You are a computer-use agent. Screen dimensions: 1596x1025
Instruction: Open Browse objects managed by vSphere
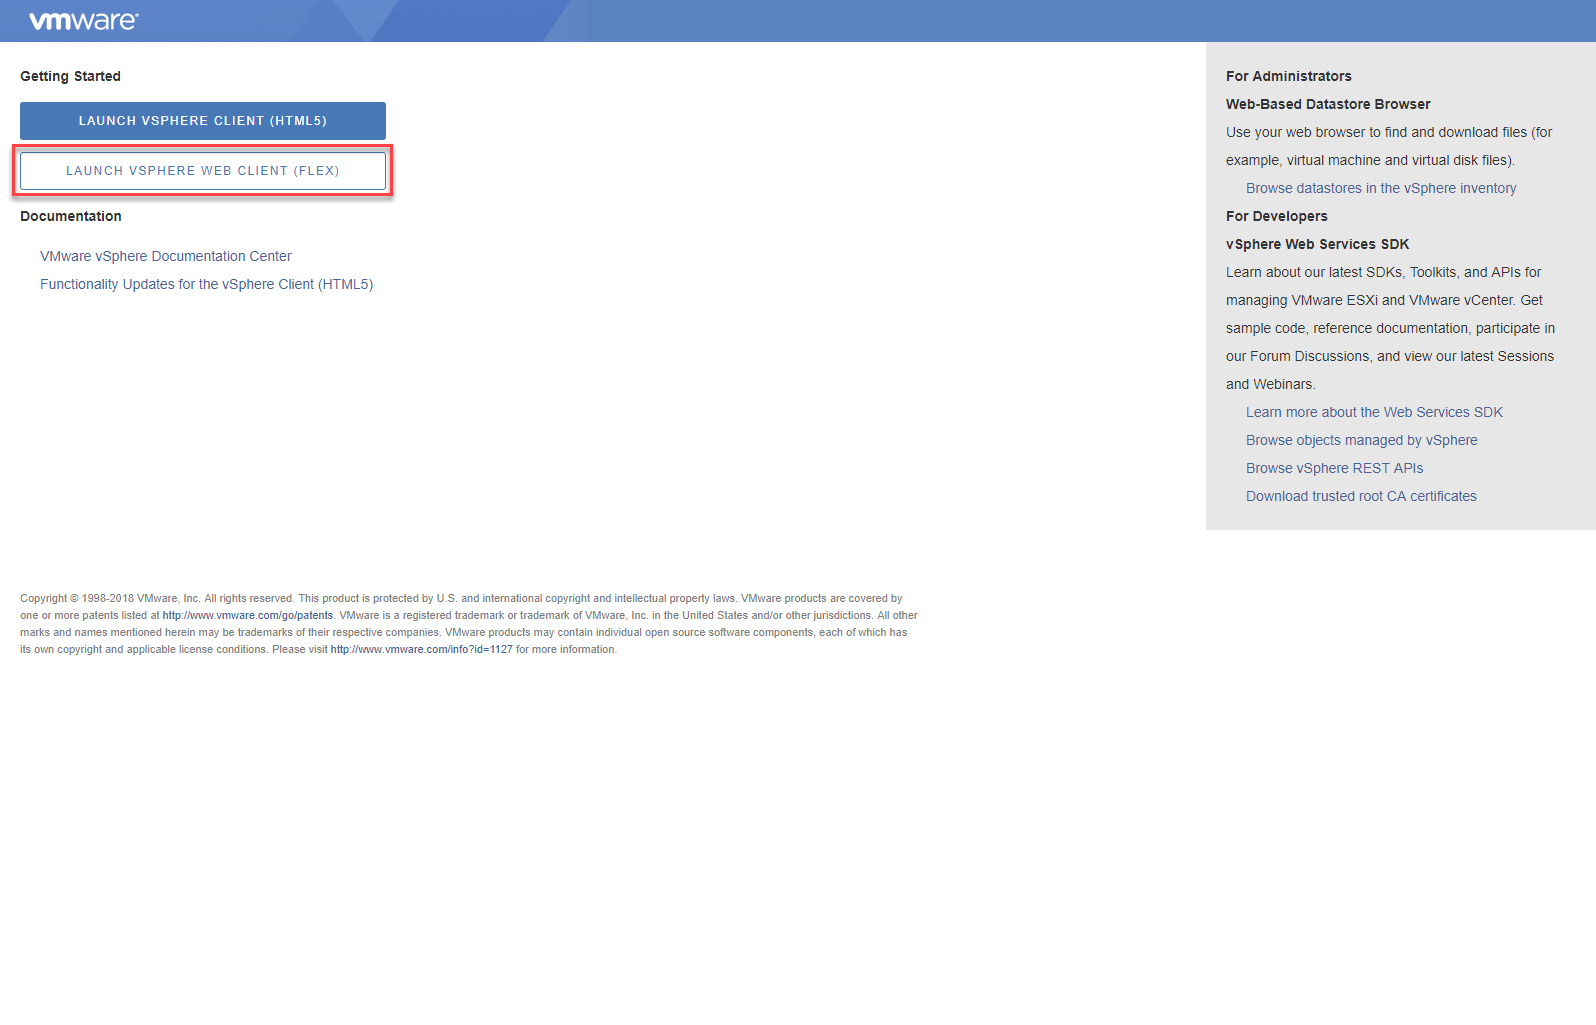click(1361, 441)
